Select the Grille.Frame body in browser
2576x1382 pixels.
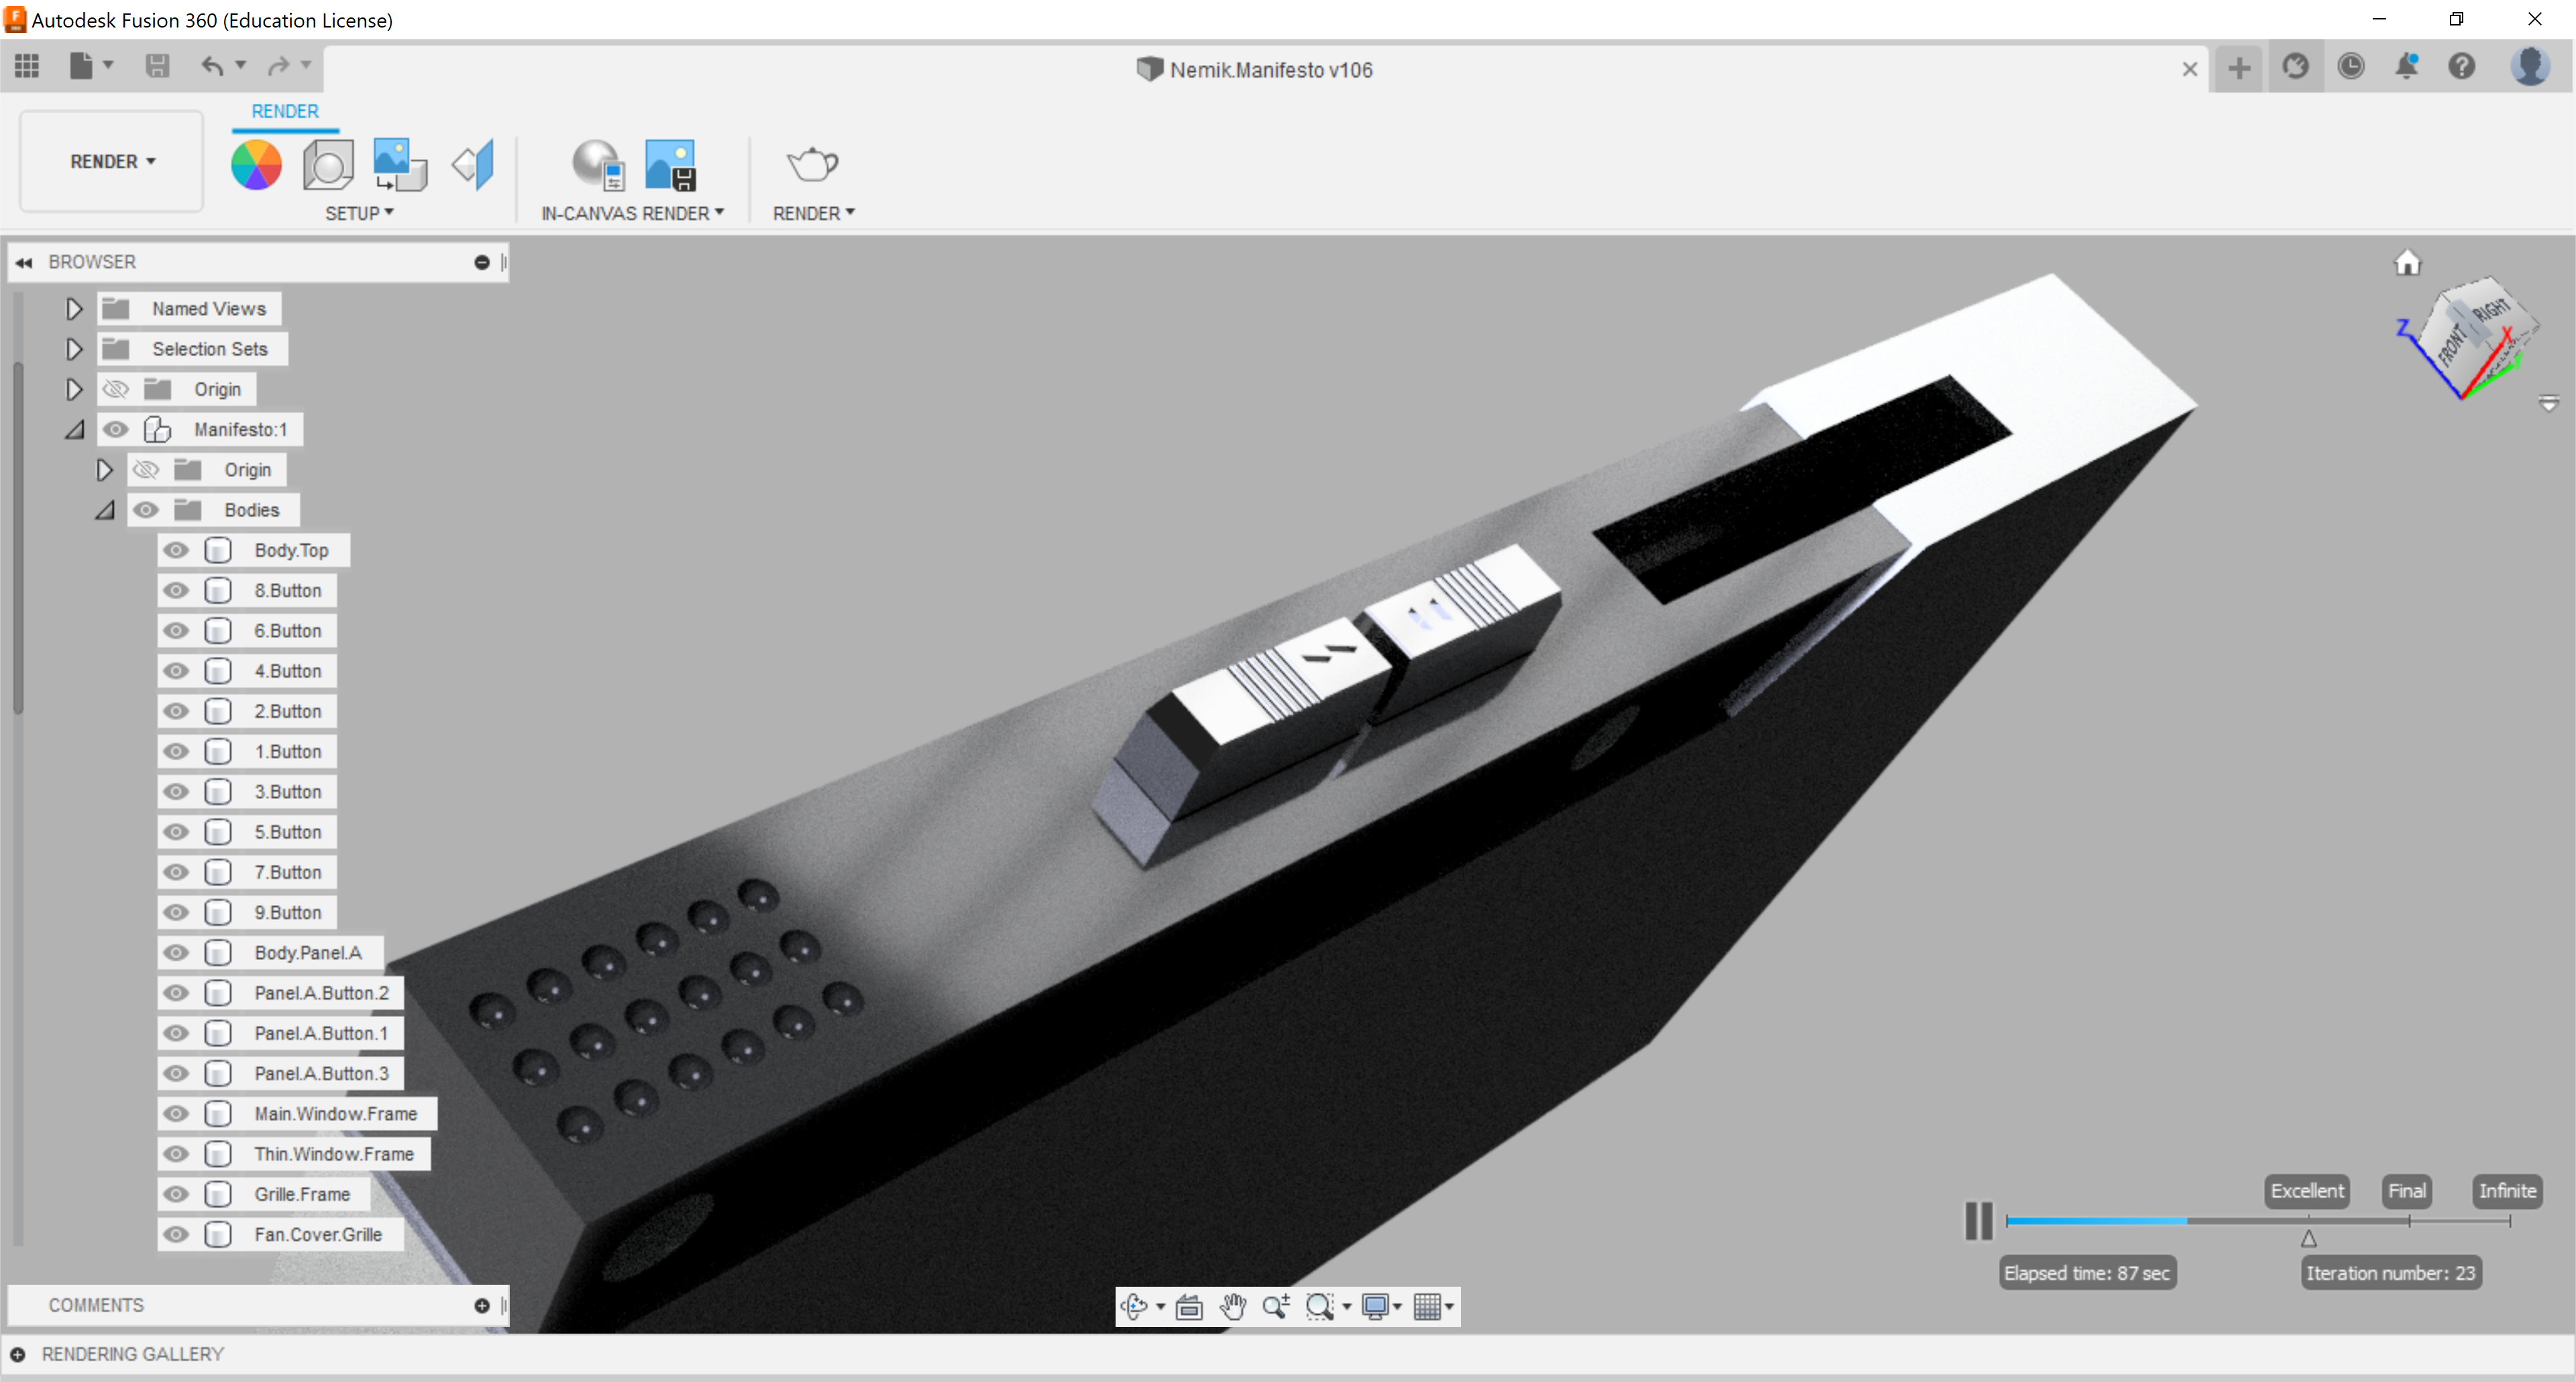click(301, 1194)
